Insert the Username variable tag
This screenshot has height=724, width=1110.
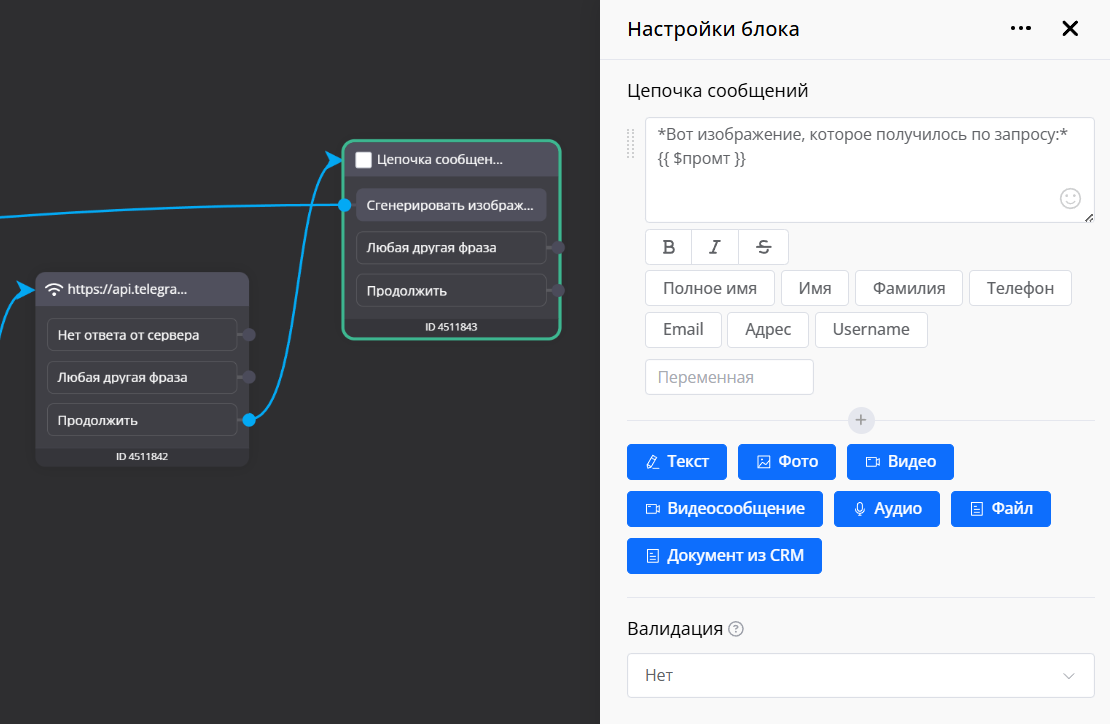[x=870, y=329]
